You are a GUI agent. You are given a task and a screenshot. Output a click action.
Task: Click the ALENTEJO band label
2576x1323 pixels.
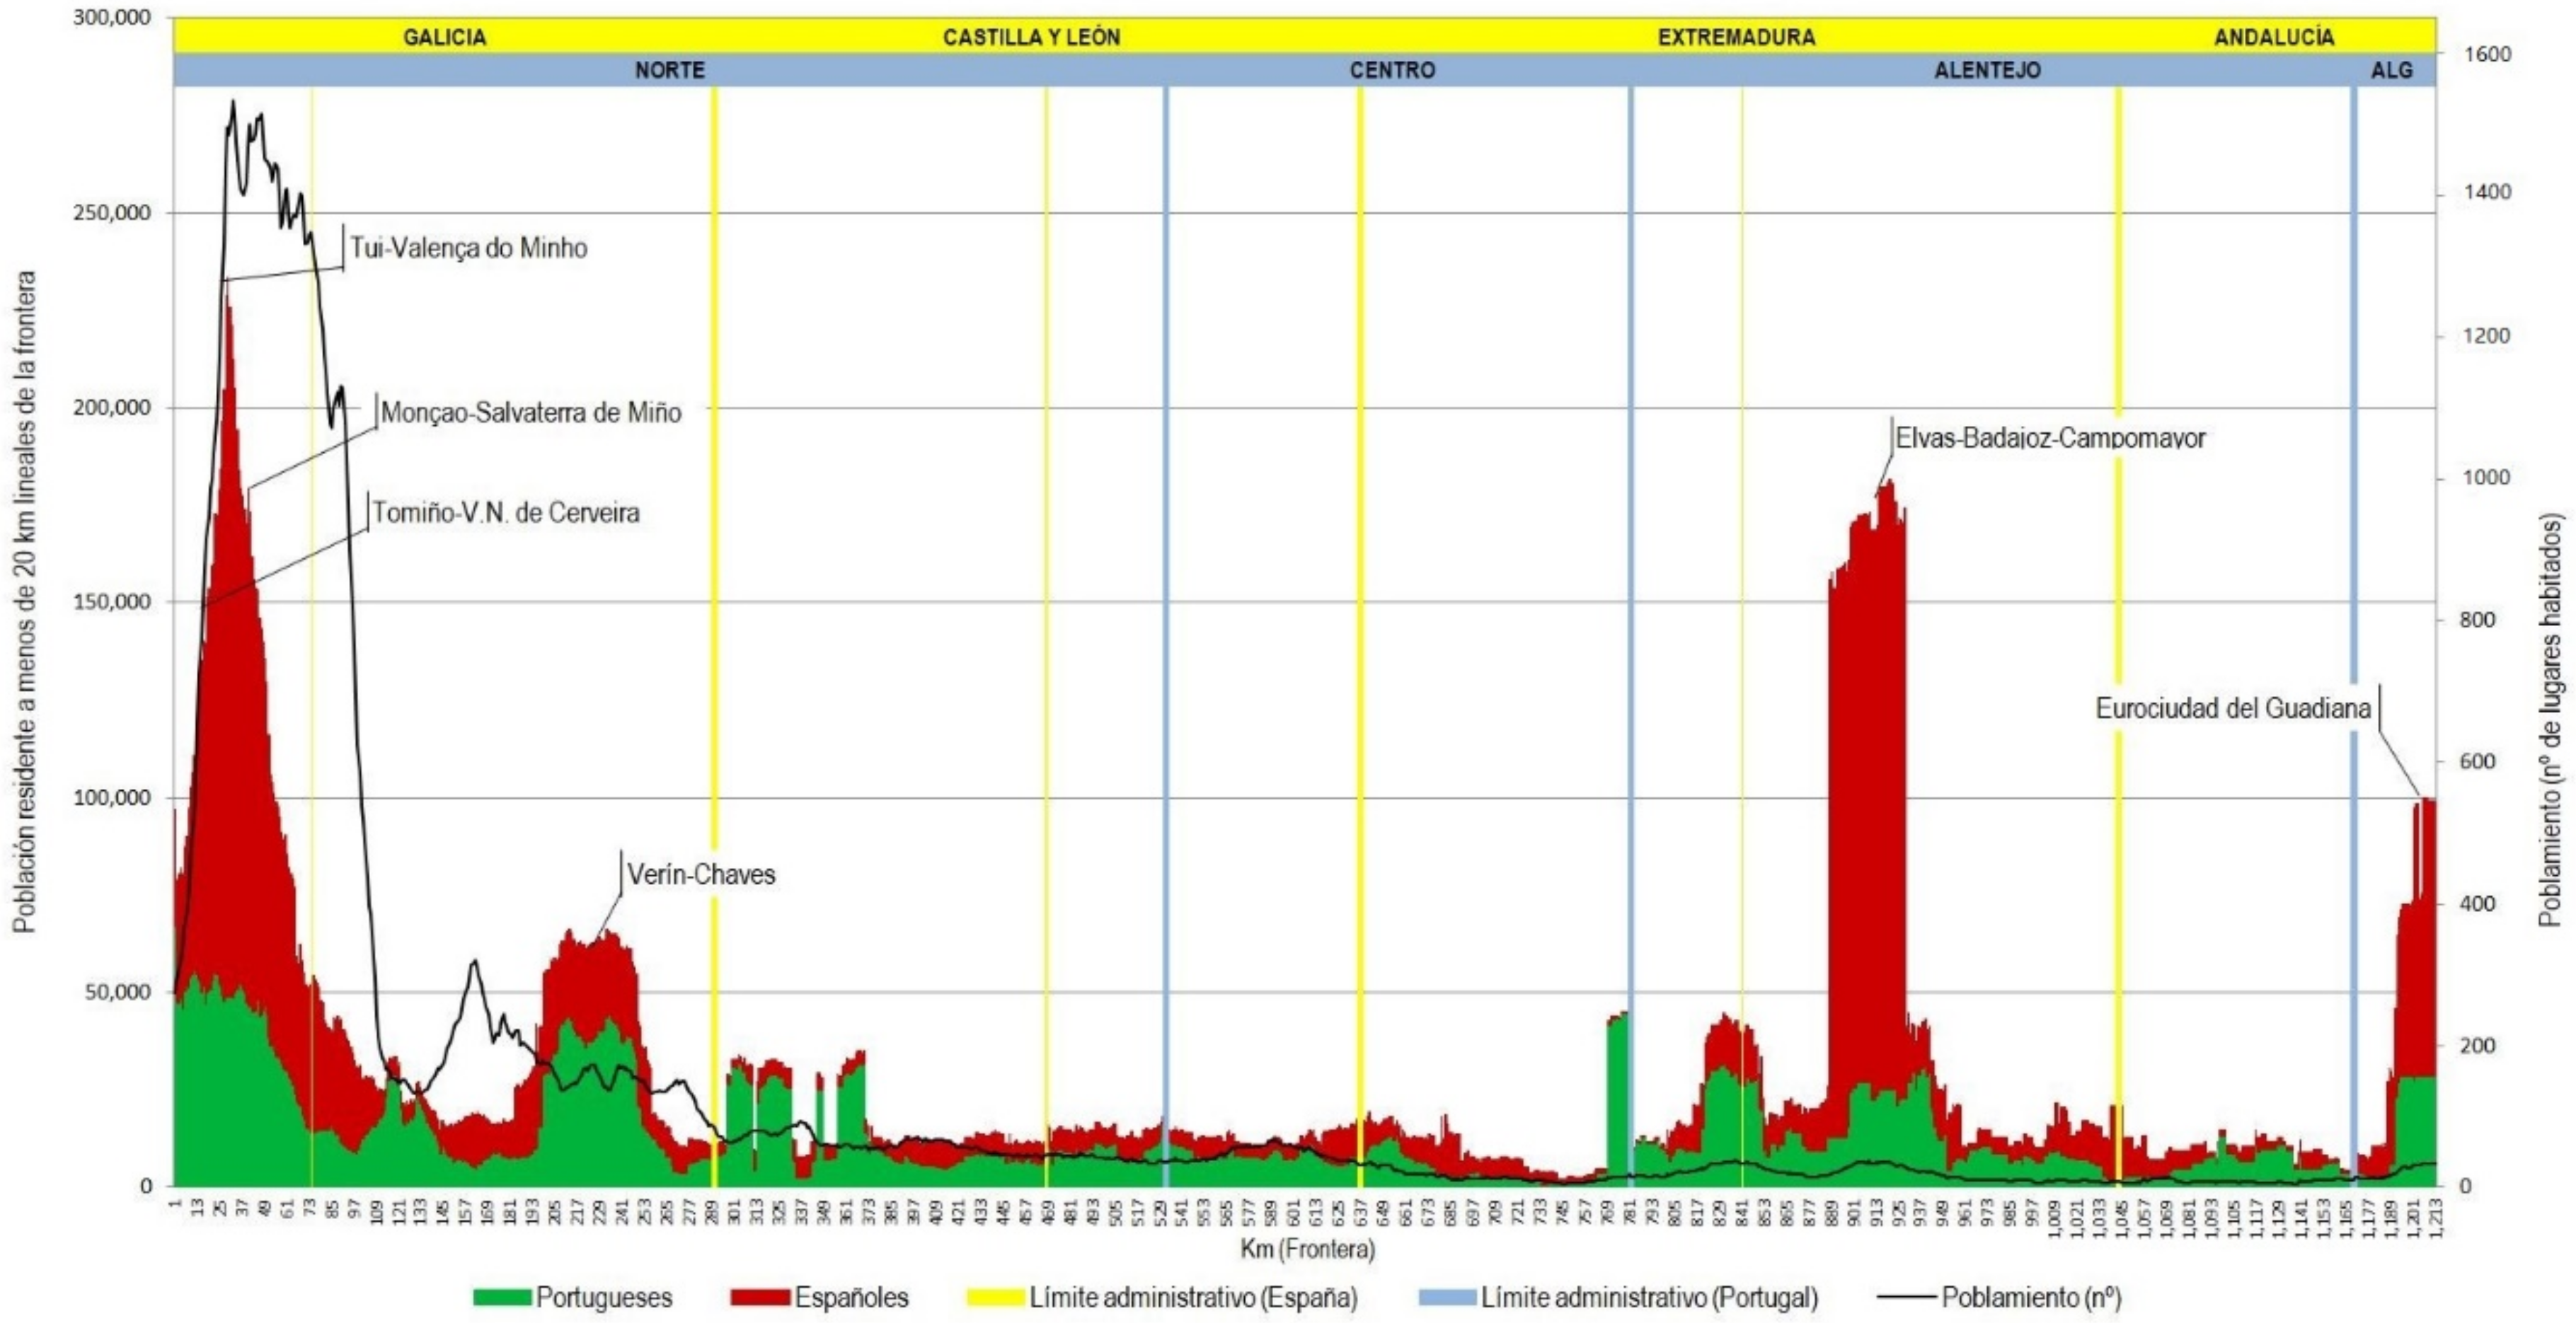coord(1987,70)
